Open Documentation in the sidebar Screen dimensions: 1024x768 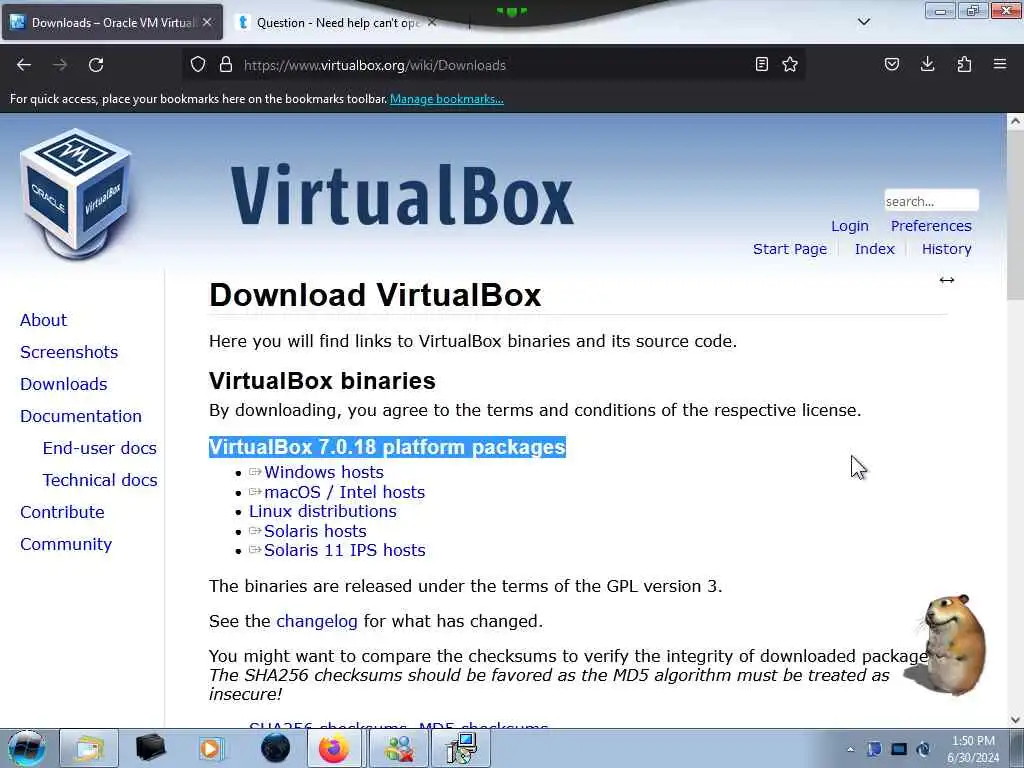coord(80,416)
